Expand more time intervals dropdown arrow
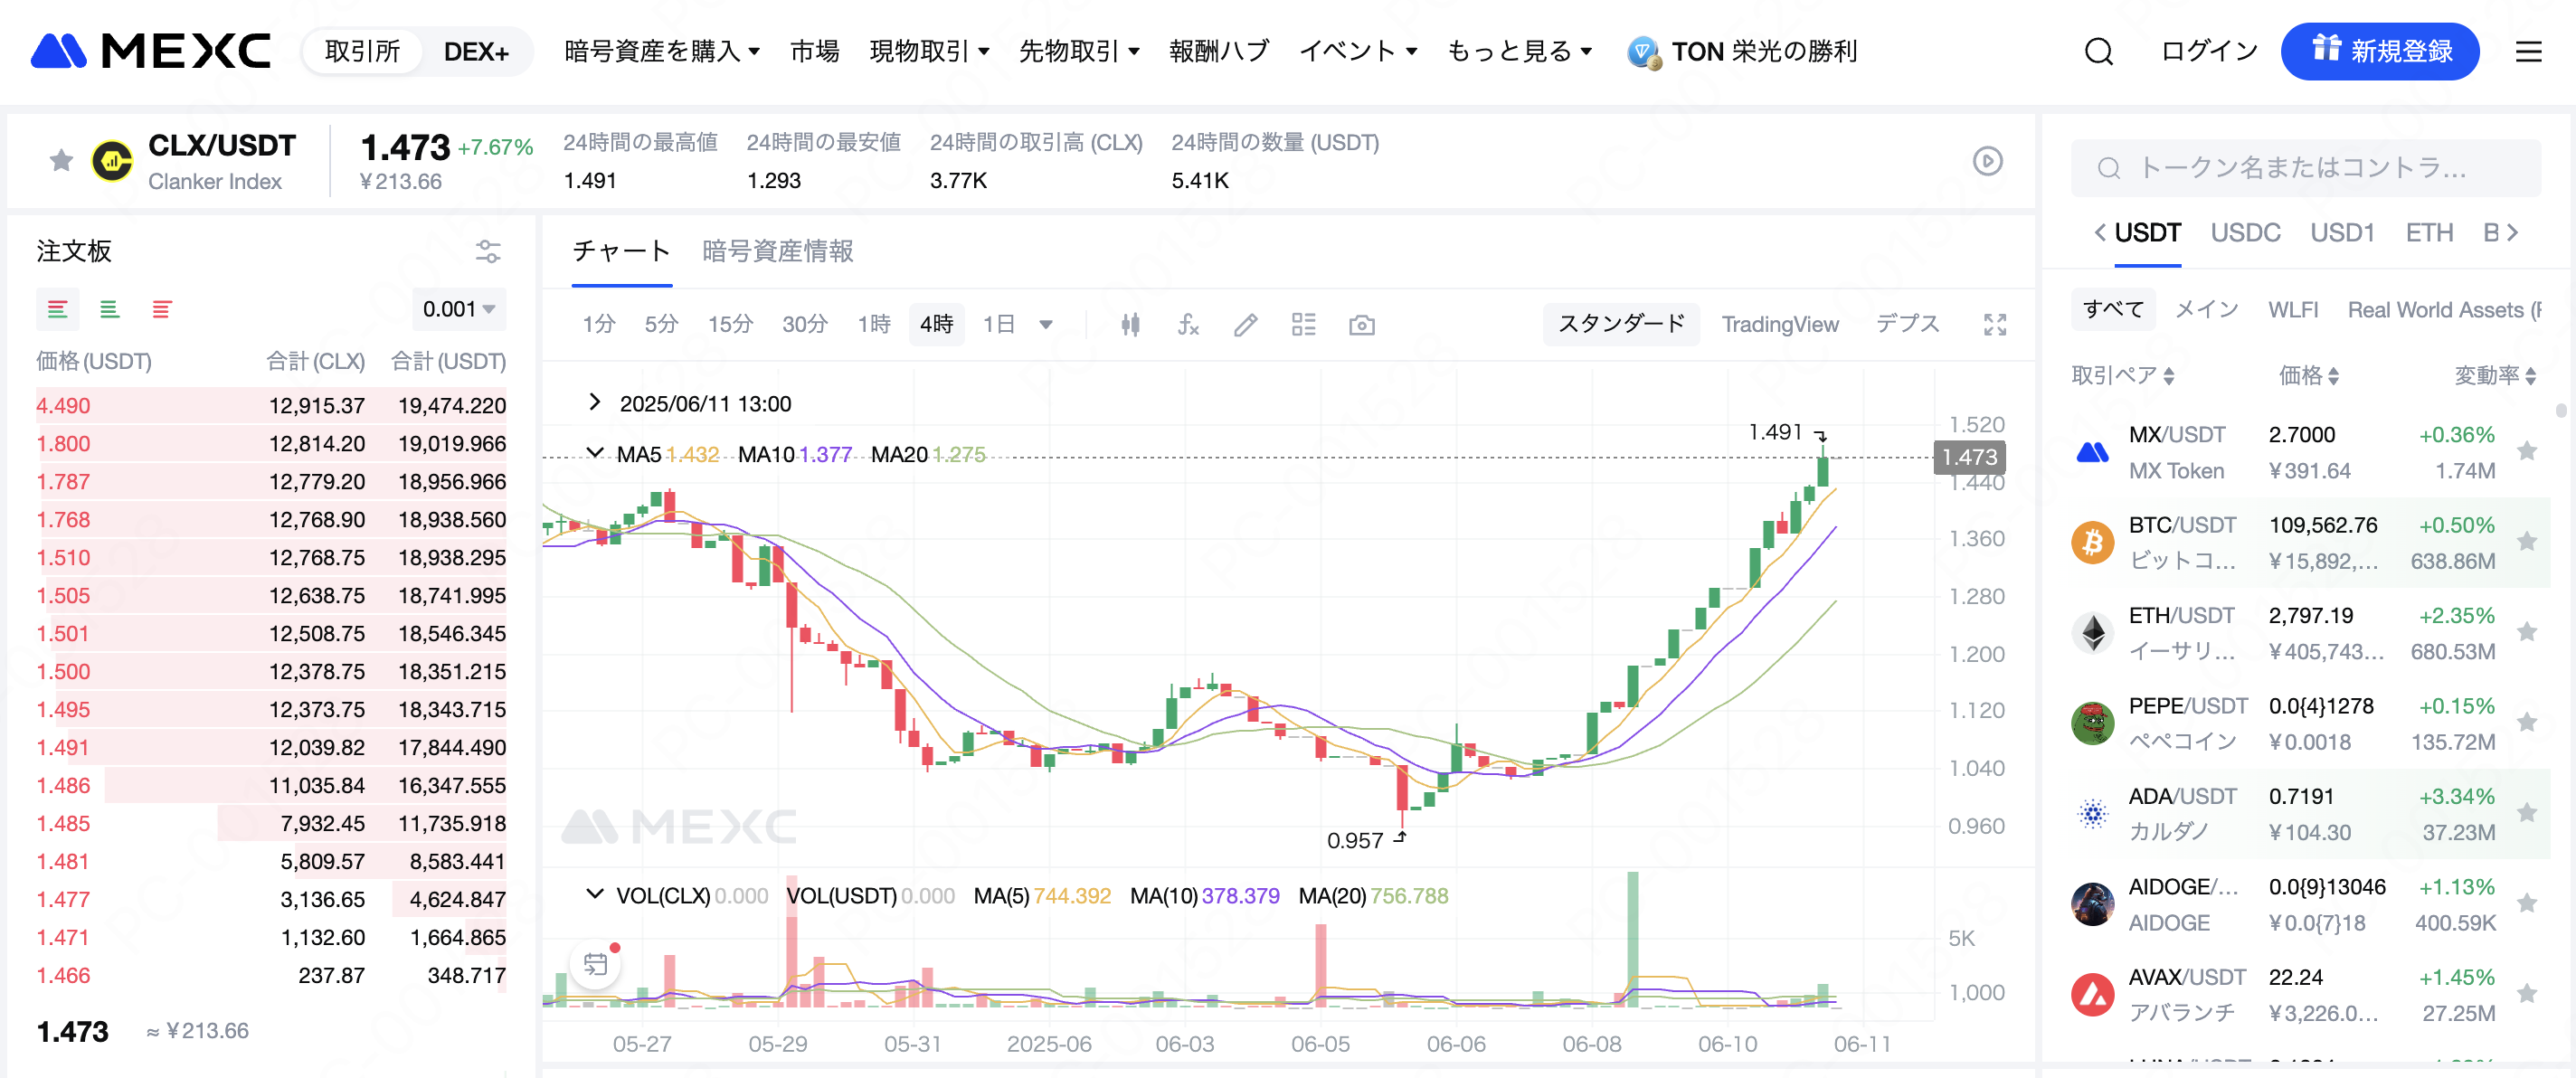2576x1078 pixels. (x=1046, y=324)
